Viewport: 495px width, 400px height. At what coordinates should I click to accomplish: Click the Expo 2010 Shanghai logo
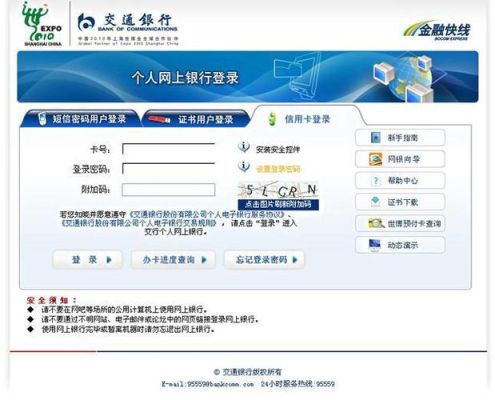(x=42, y=24)
